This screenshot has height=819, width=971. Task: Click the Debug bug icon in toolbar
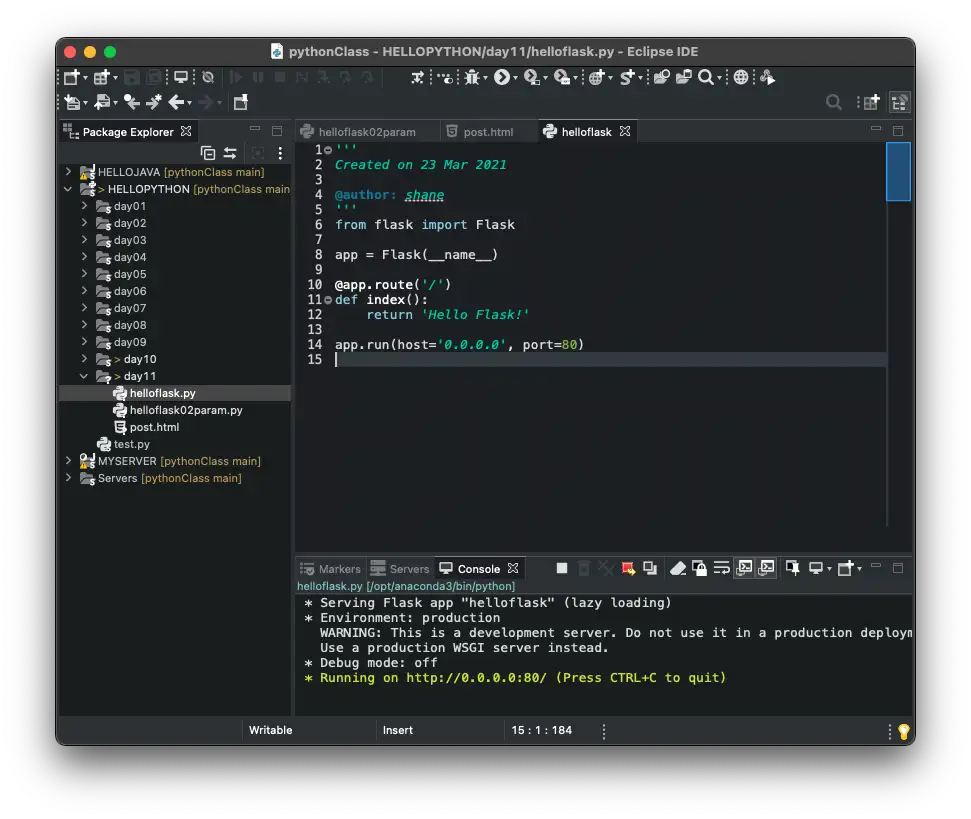(x=472, y=77)
